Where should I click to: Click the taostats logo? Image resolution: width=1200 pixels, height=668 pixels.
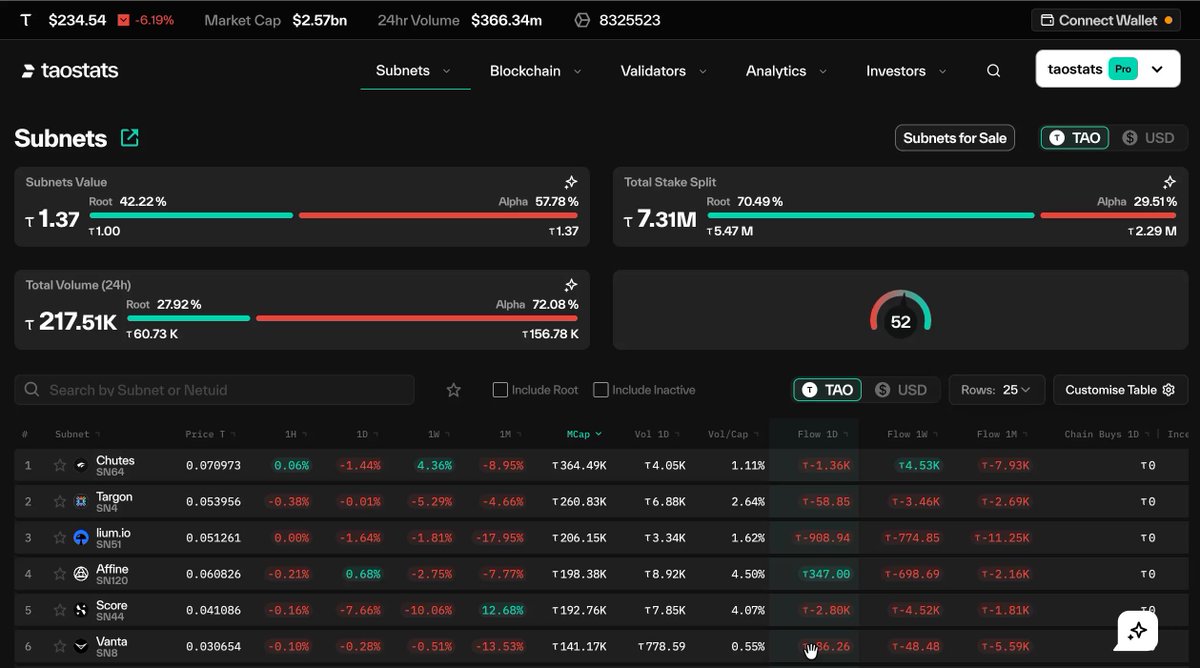point(70,71)
